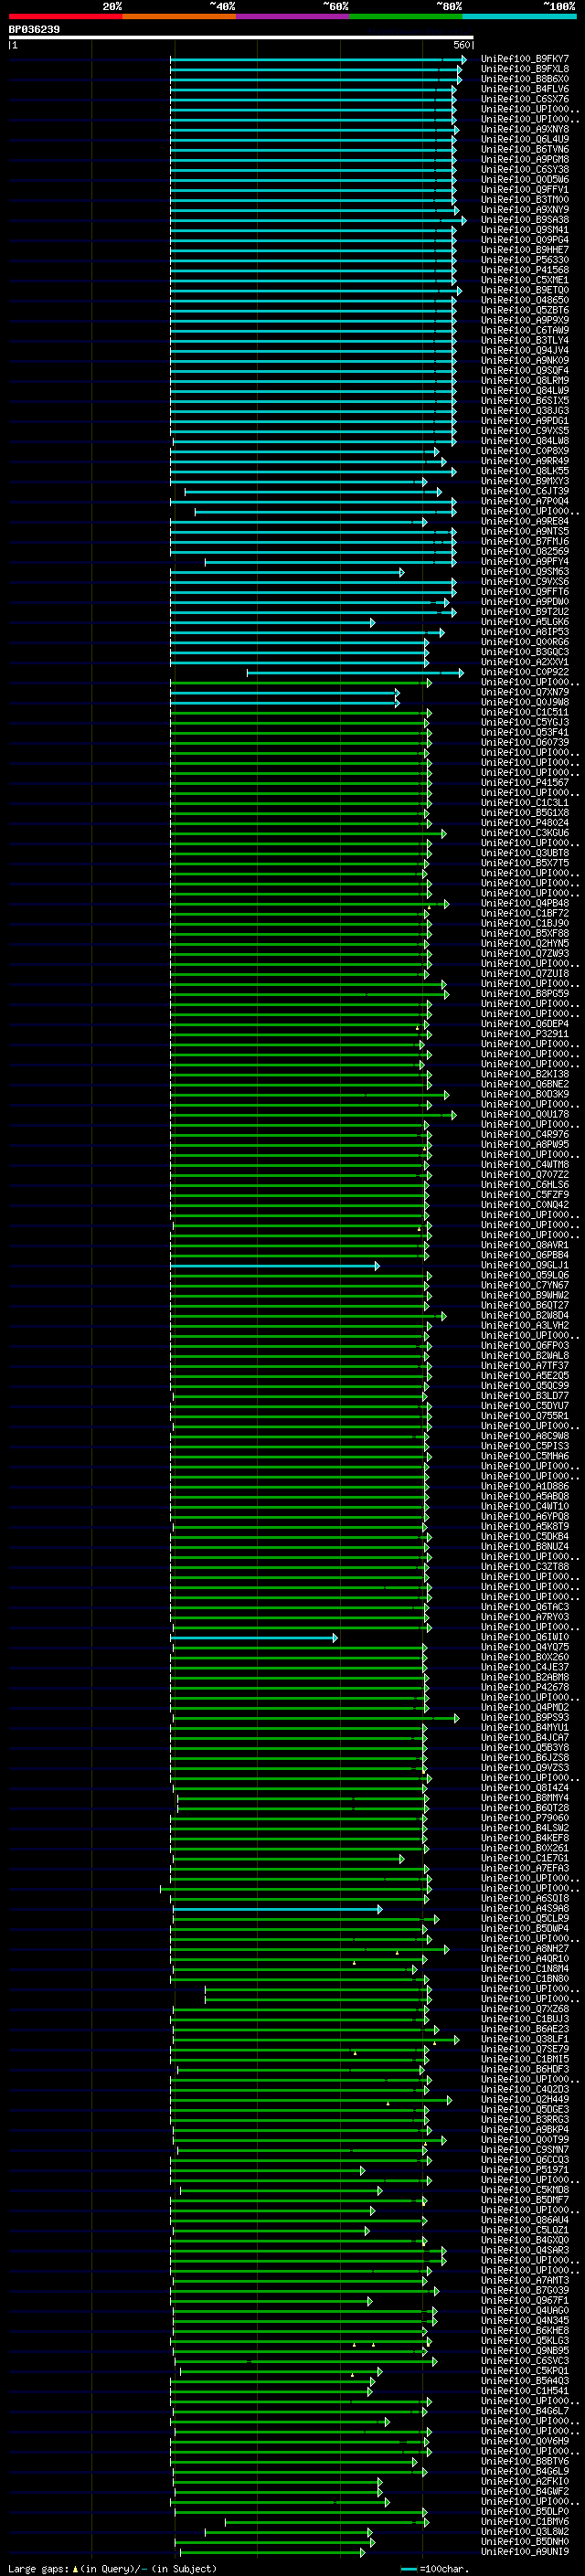This screenshot has height=2576, width=585.
Task: Select hit label UniRef100_B9FKY7
Action: [525, 59]
